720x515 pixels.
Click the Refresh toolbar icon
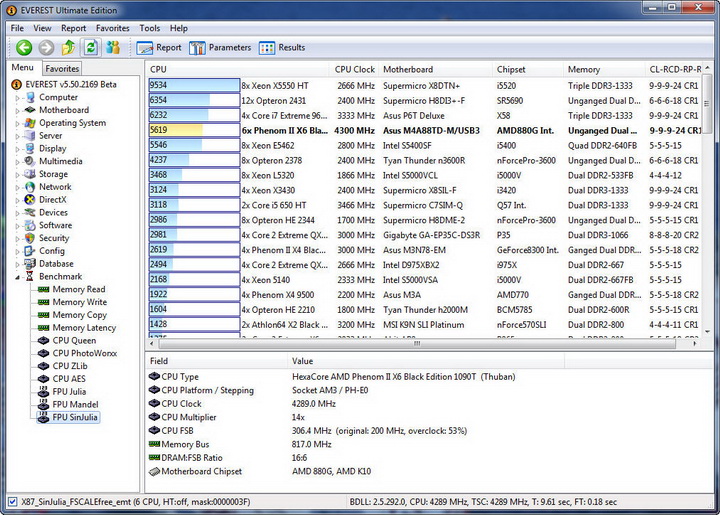[91, 47]
